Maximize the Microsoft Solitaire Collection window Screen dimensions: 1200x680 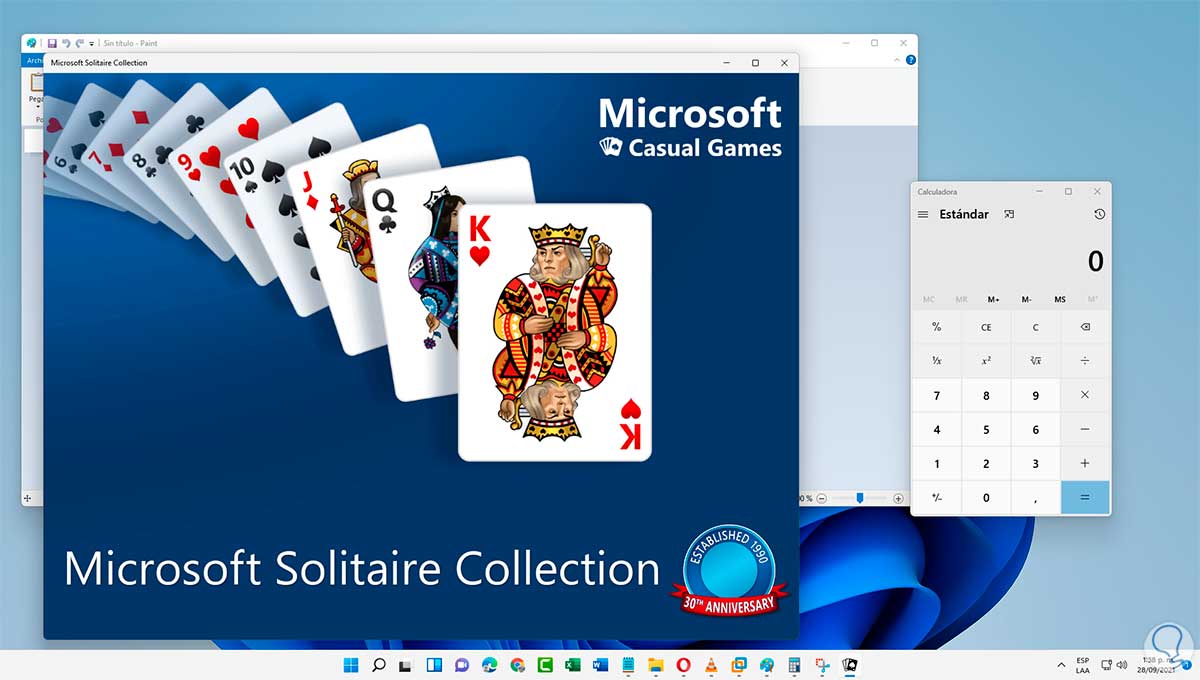(755, 63)
